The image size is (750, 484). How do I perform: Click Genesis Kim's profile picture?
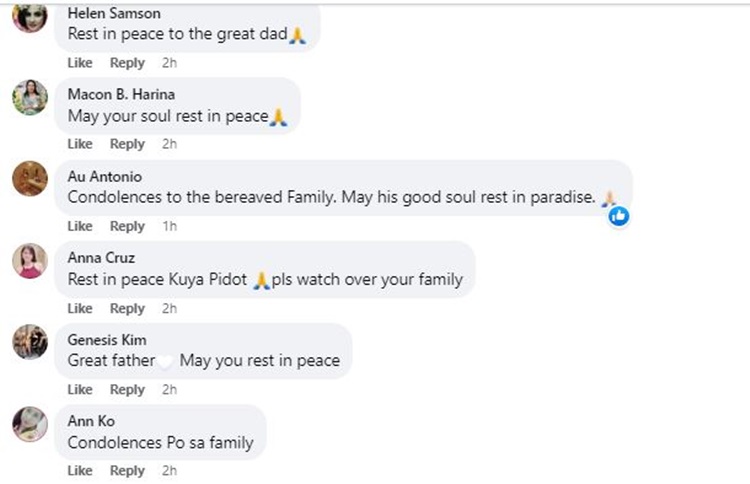(30, 342)
